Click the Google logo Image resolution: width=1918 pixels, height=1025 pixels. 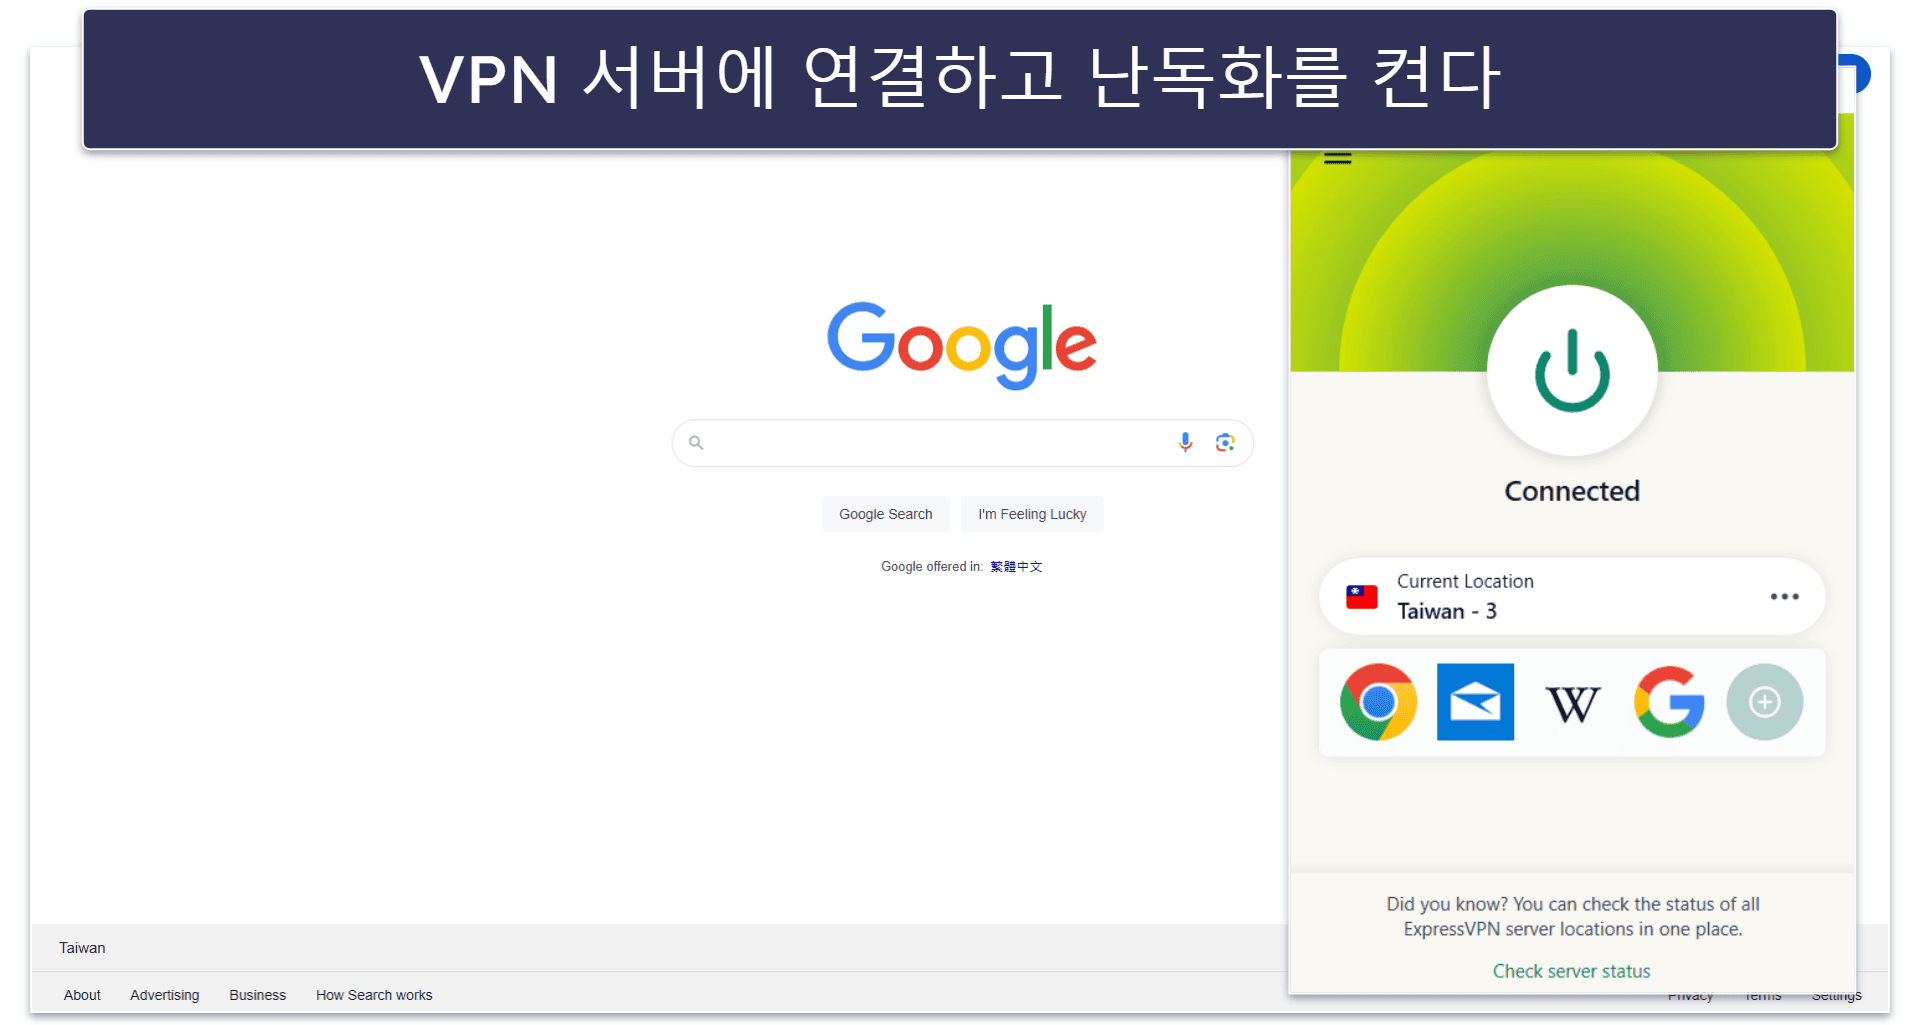(962, 345)
